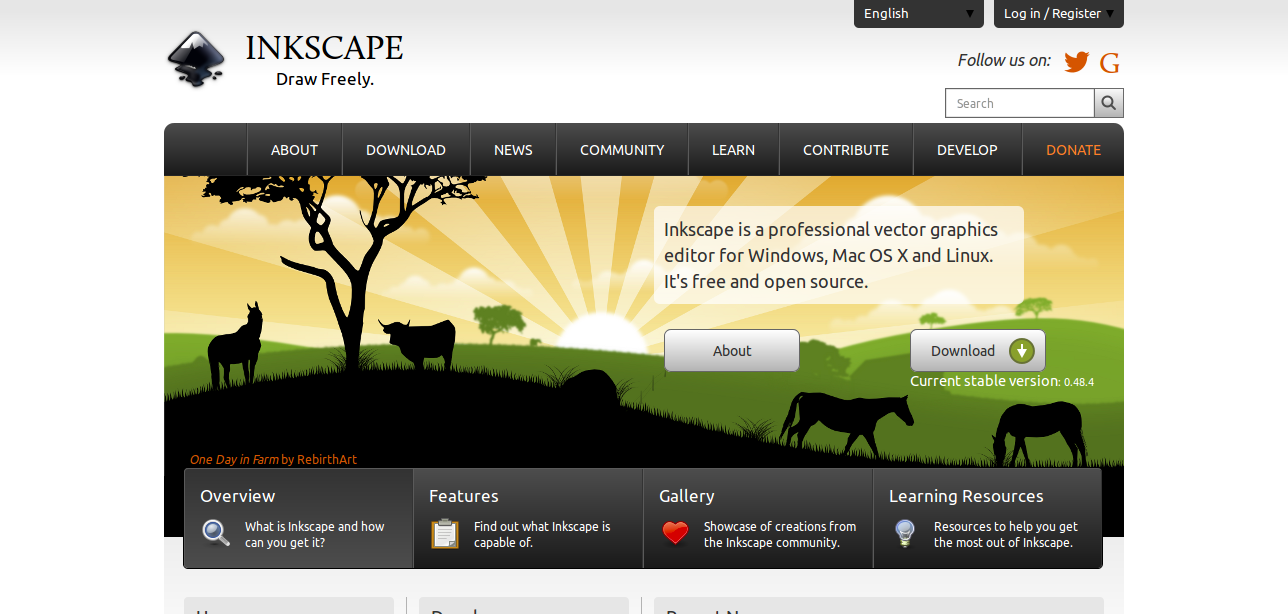
Task: Click the Overview magnifying glass icon
Action: [x=216, y=533]
